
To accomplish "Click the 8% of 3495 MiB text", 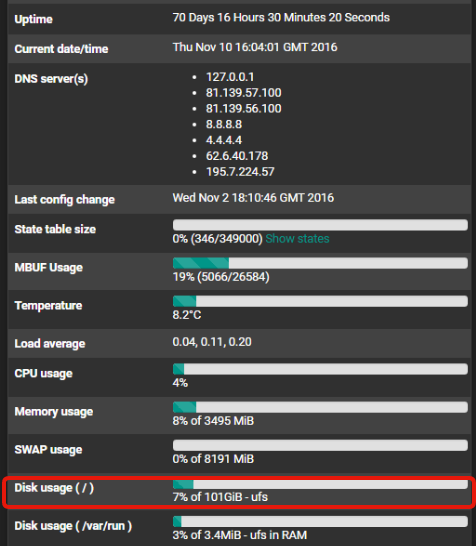I will [x=213, y=421].
